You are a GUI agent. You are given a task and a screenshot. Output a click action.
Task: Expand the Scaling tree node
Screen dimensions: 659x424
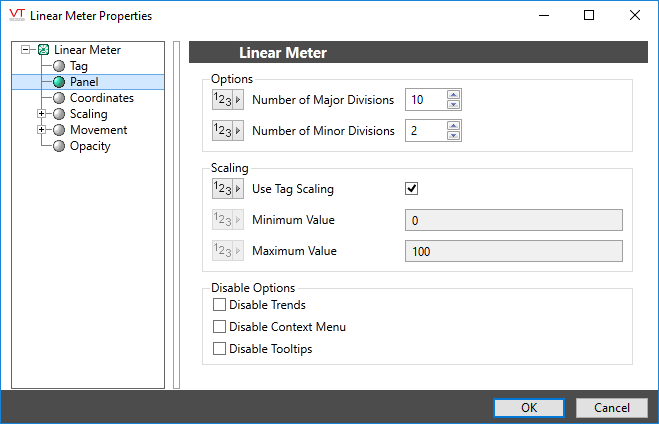click(x=41, y=114)
